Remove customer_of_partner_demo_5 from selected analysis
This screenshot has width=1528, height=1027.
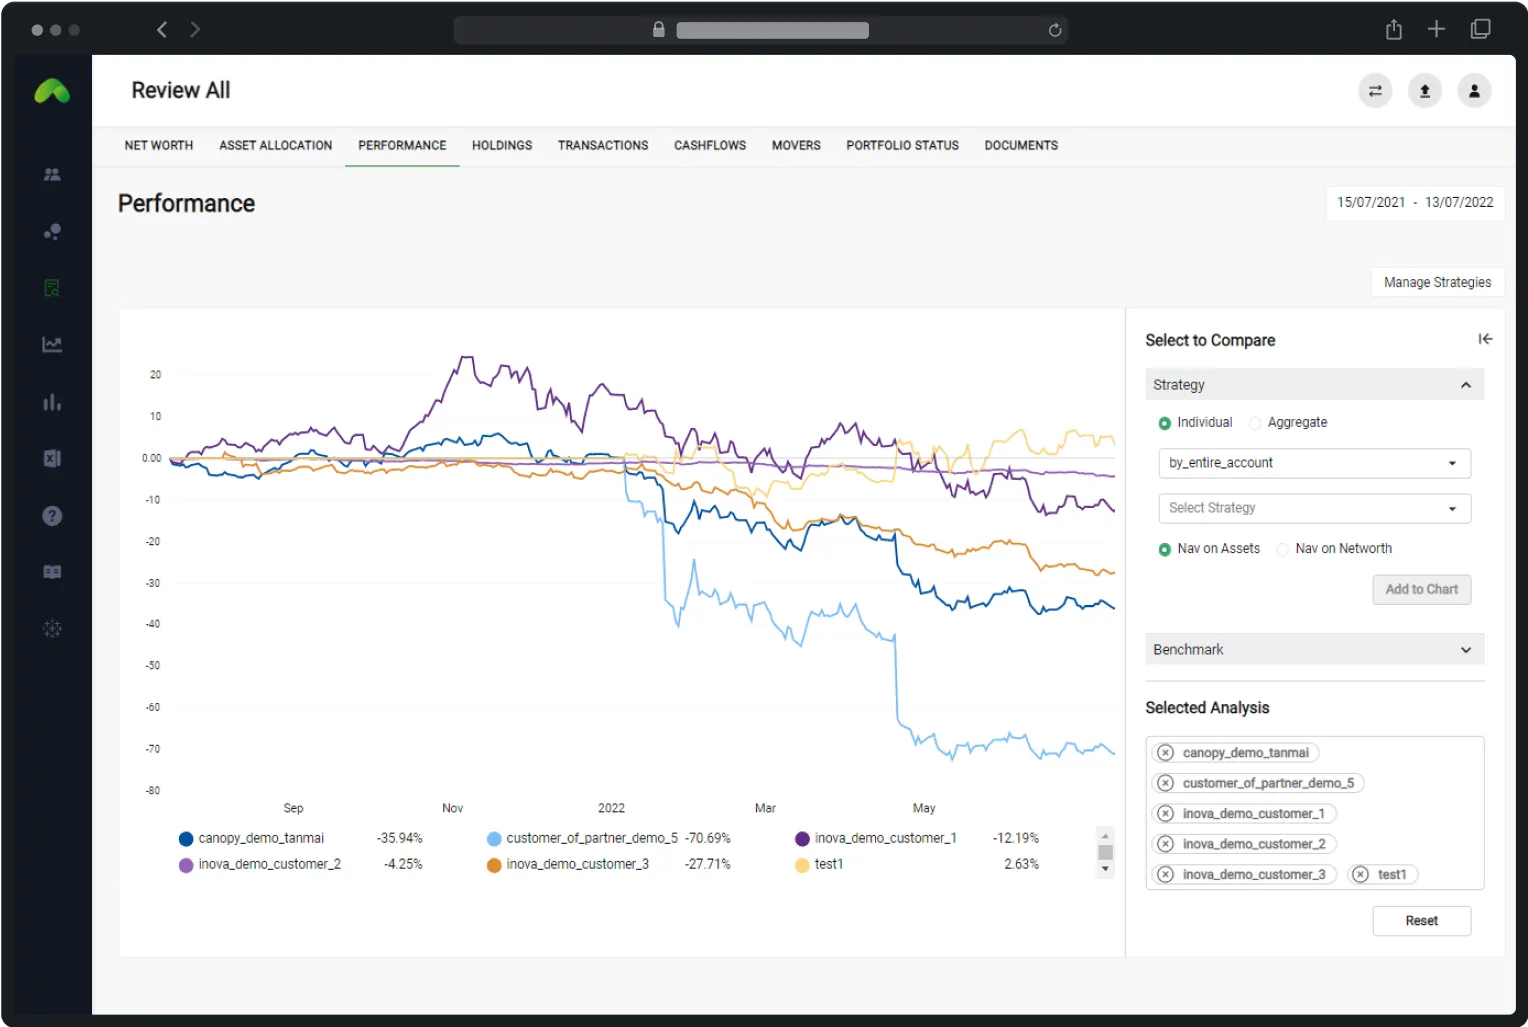[x=1165, y=783]
